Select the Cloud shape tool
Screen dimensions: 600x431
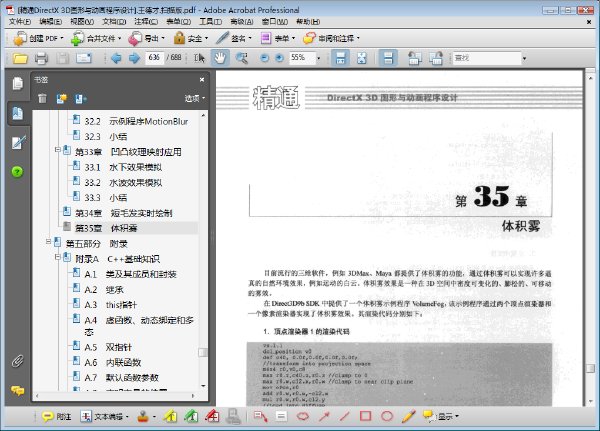[x=303, y=416]
